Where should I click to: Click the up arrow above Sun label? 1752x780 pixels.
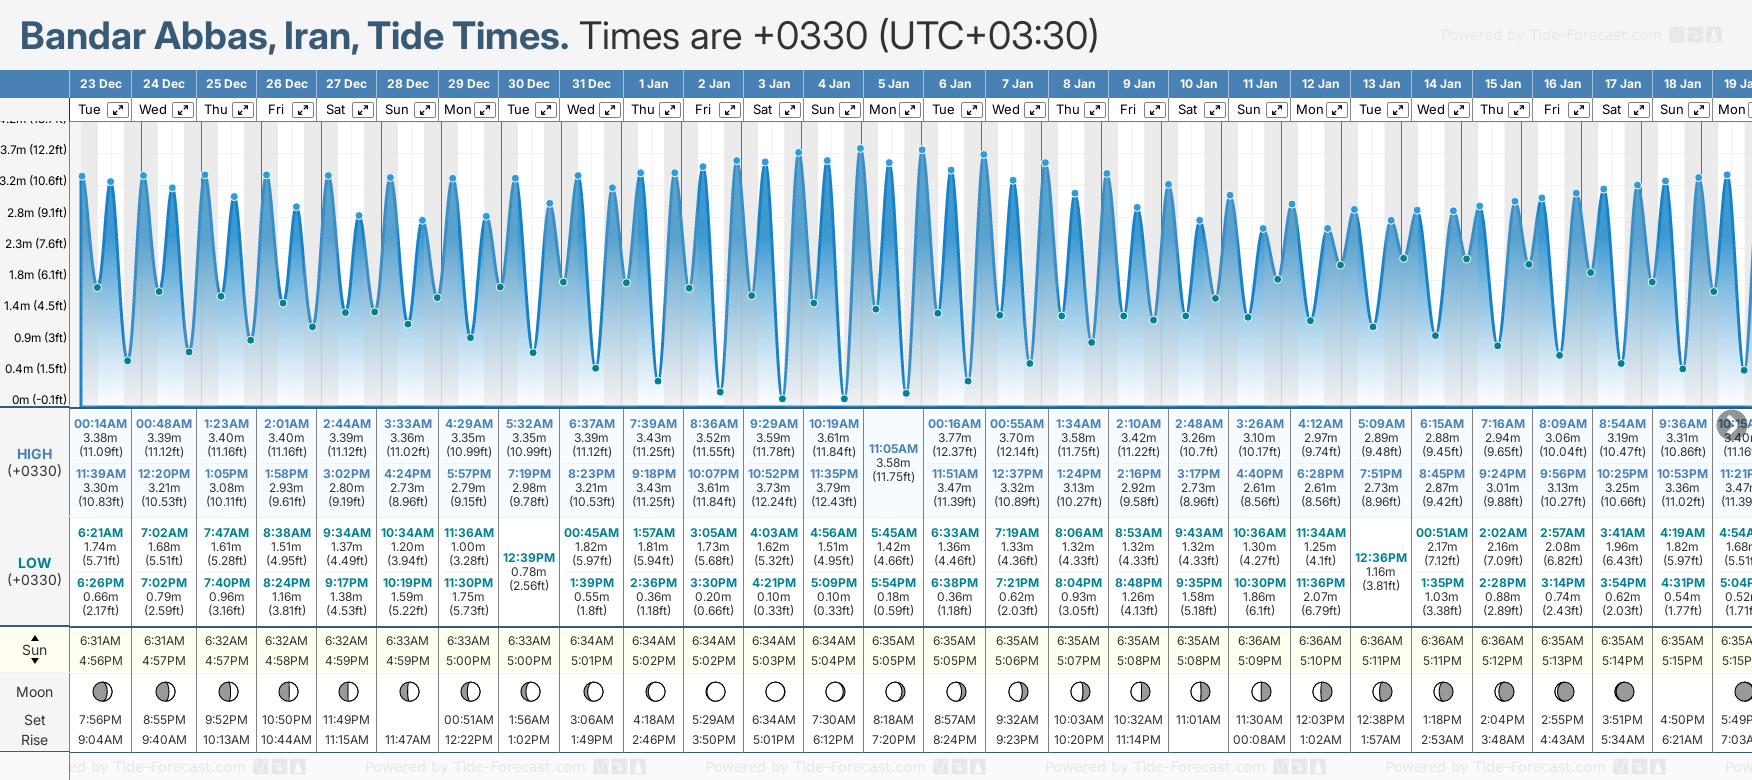[x=35, y=637]
